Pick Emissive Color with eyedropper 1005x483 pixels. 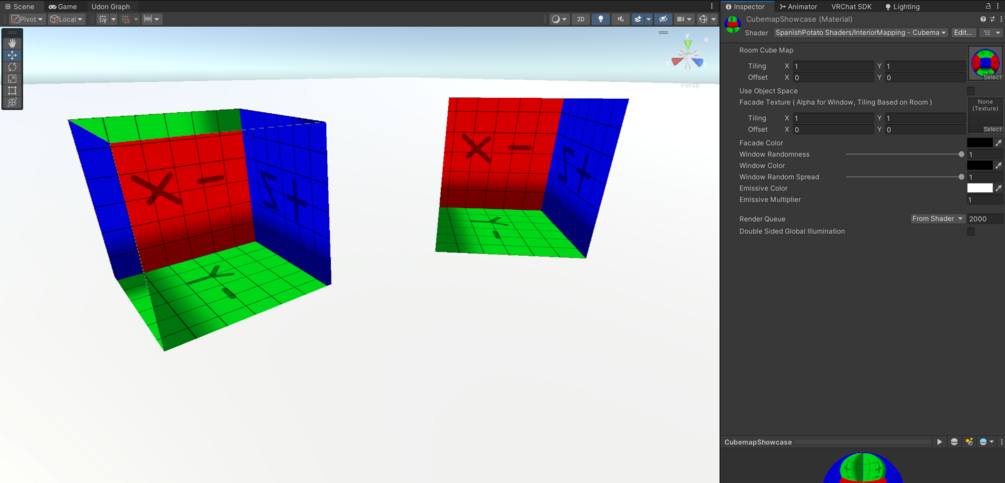[x=999, y=188]
